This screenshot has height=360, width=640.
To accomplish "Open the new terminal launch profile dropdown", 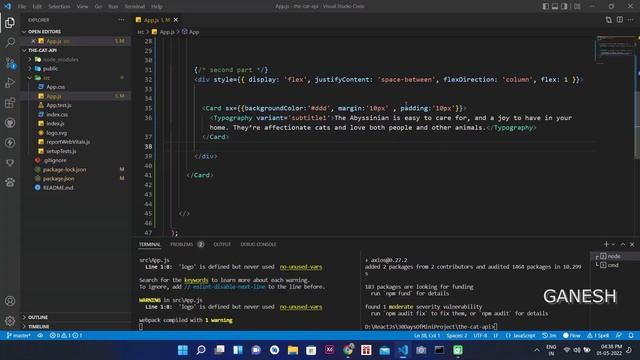I will click(613, 244).
